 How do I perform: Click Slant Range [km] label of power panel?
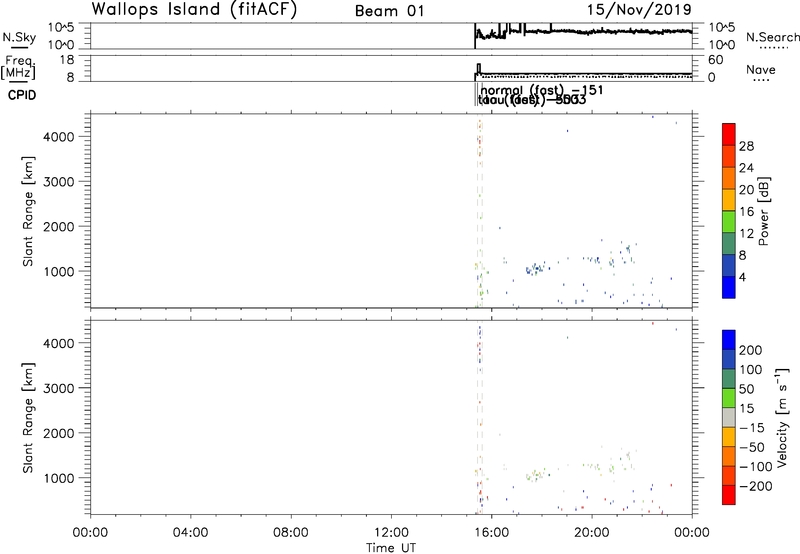coord(28,211)
